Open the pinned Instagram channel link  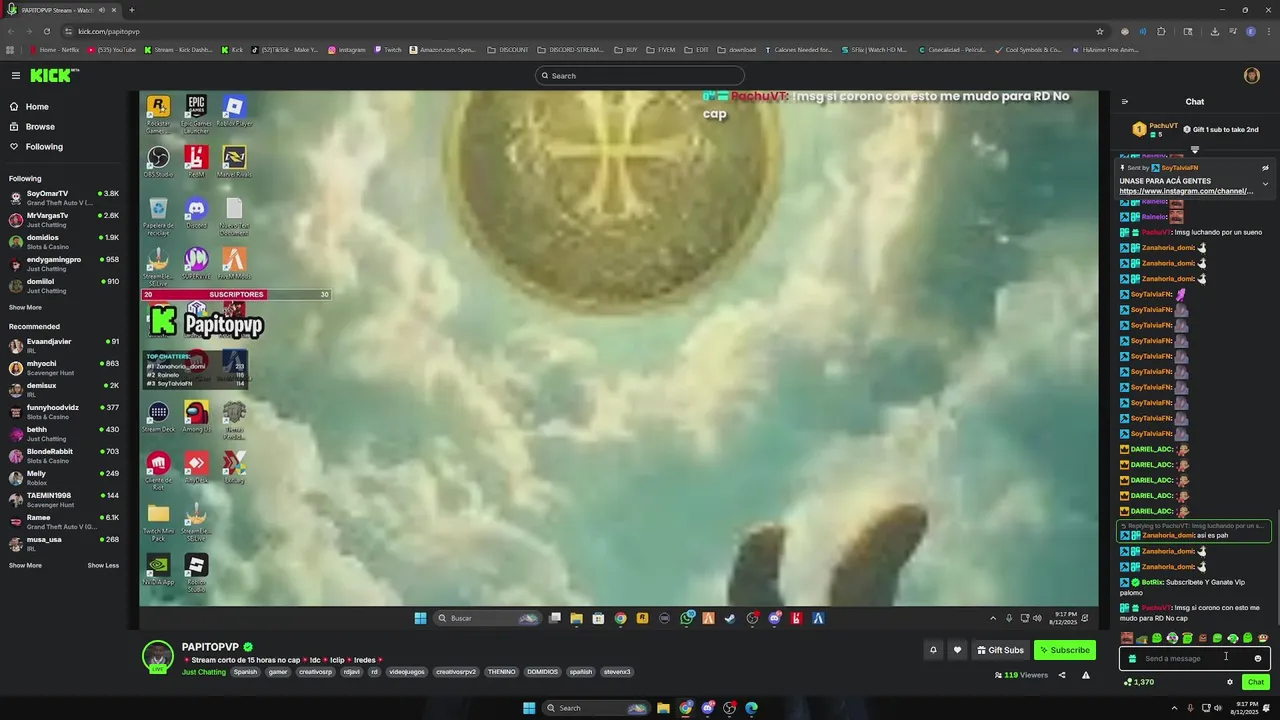click(x=1186, y=191)
